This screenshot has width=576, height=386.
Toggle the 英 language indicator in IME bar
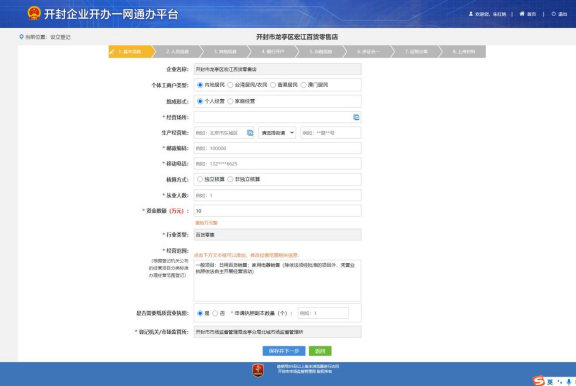[550, 382]
